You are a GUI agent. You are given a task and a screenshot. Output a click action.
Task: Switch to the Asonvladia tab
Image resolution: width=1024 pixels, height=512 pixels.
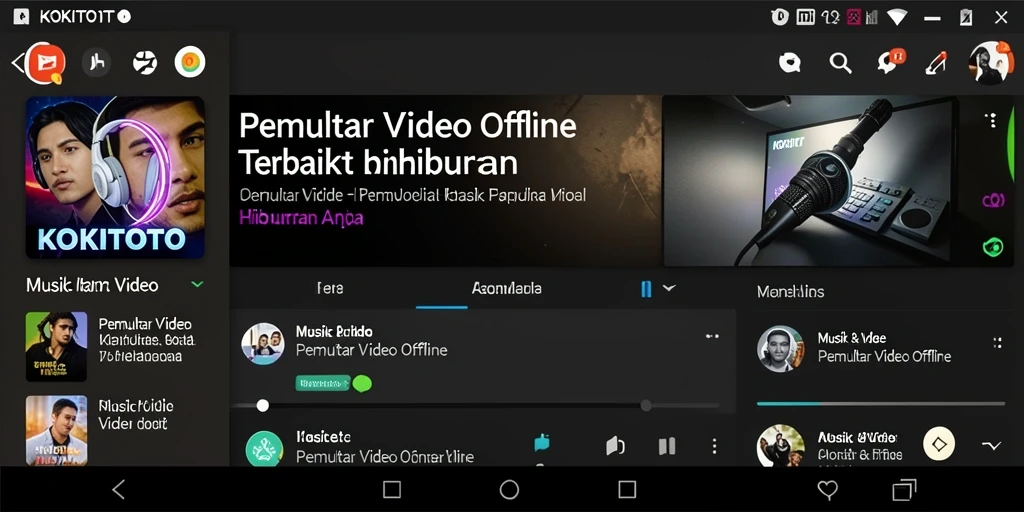point(506,288)
